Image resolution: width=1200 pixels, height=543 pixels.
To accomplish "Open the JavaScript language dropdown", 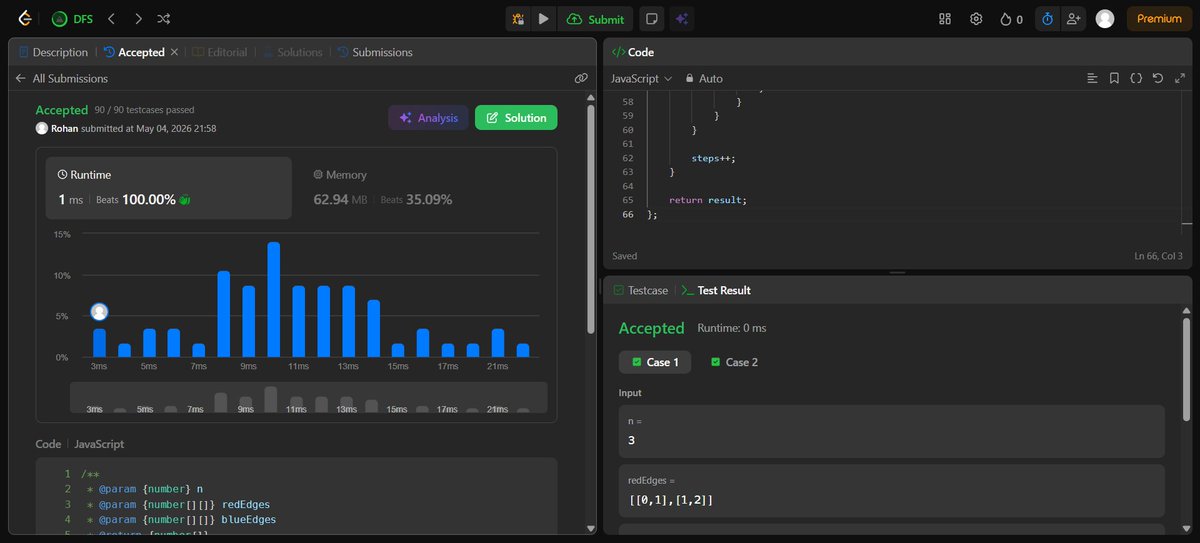I will click(641, 78).
